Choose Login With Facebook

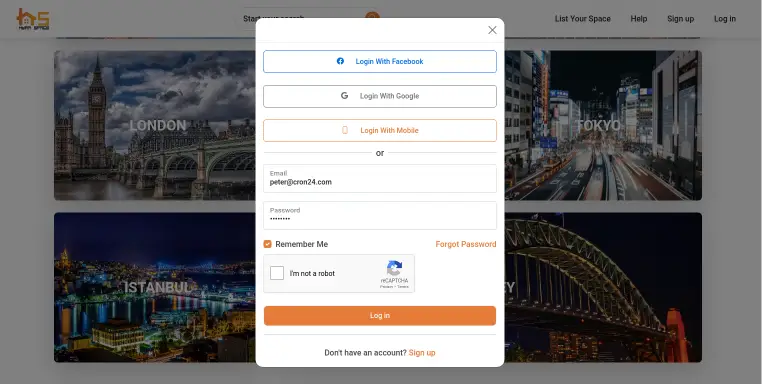tap(380, 62)
